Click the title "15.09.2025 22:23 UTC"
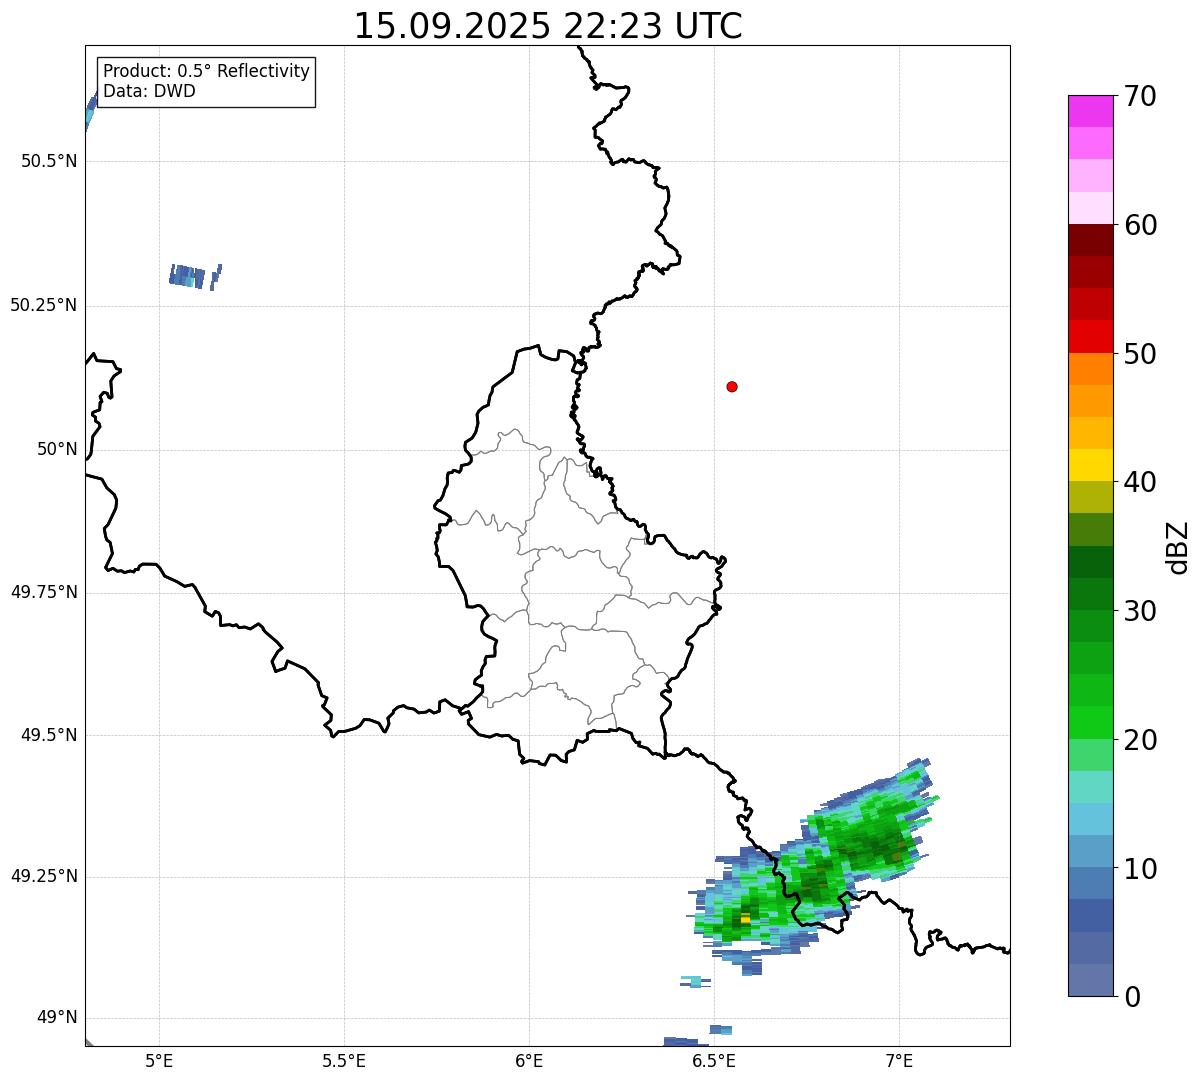The height and width of the screenshot is (1081, 1202). point(548,25)
